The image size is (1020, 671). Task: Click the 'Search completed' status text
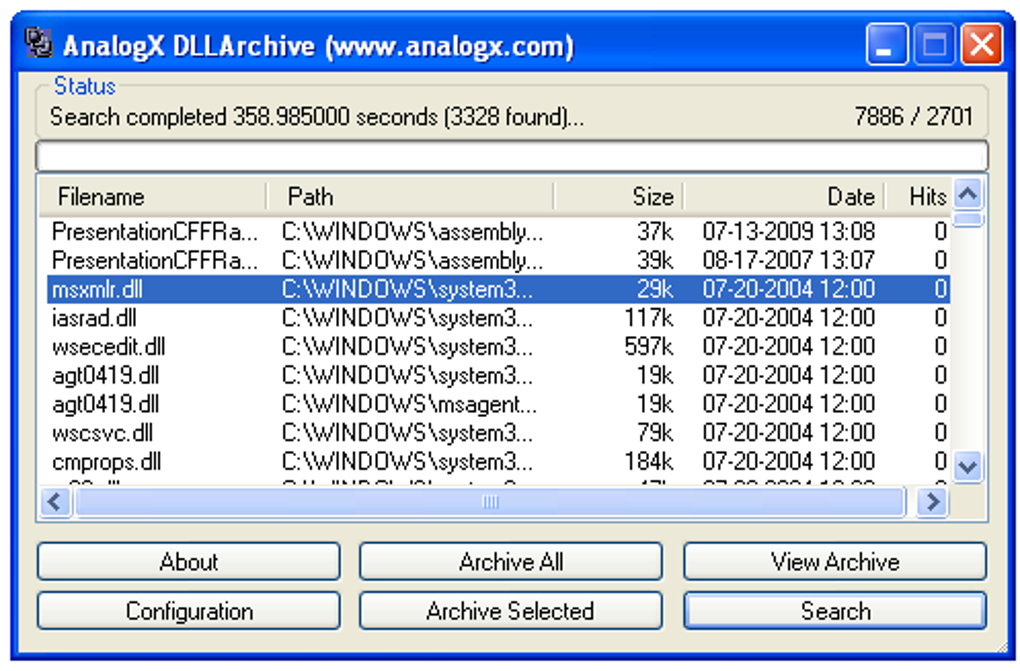click(x=317, y=117)
